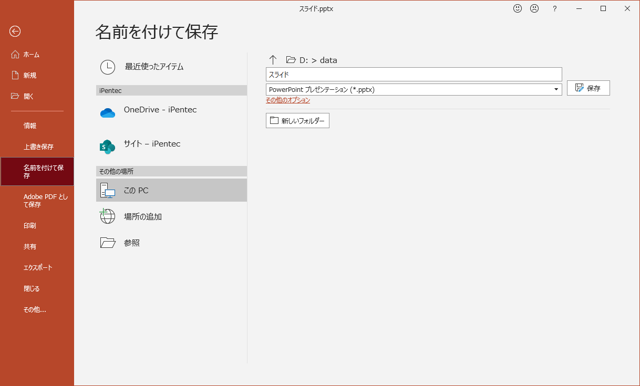
Task: Open the help question mark
Action: 554,9
